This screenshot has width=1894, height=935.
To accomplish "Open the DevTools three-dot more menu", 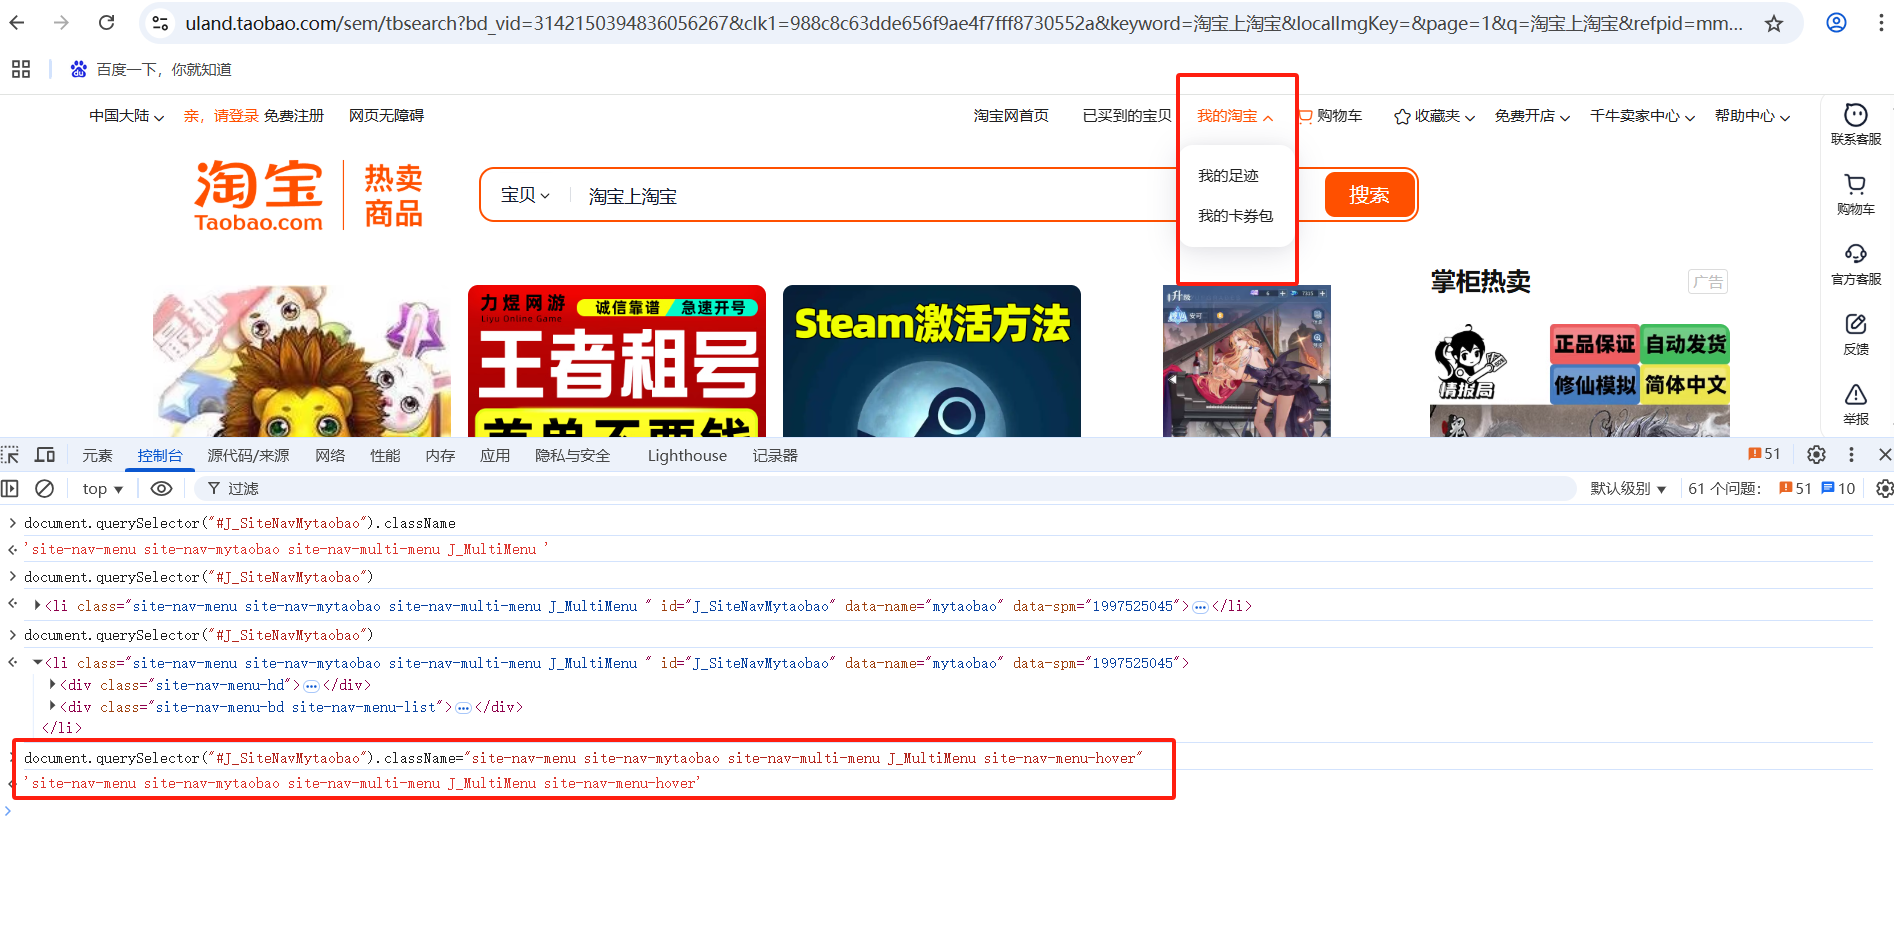I will pos(1851,455).
